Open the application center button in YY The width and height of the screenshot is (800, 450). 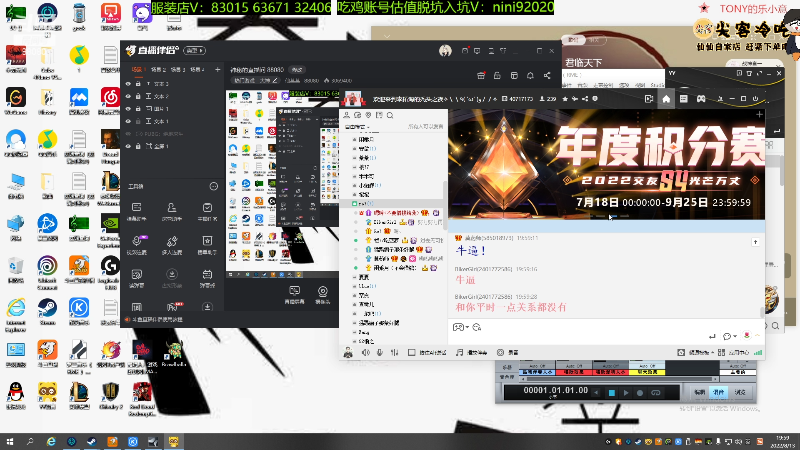(x=735, y=353)
